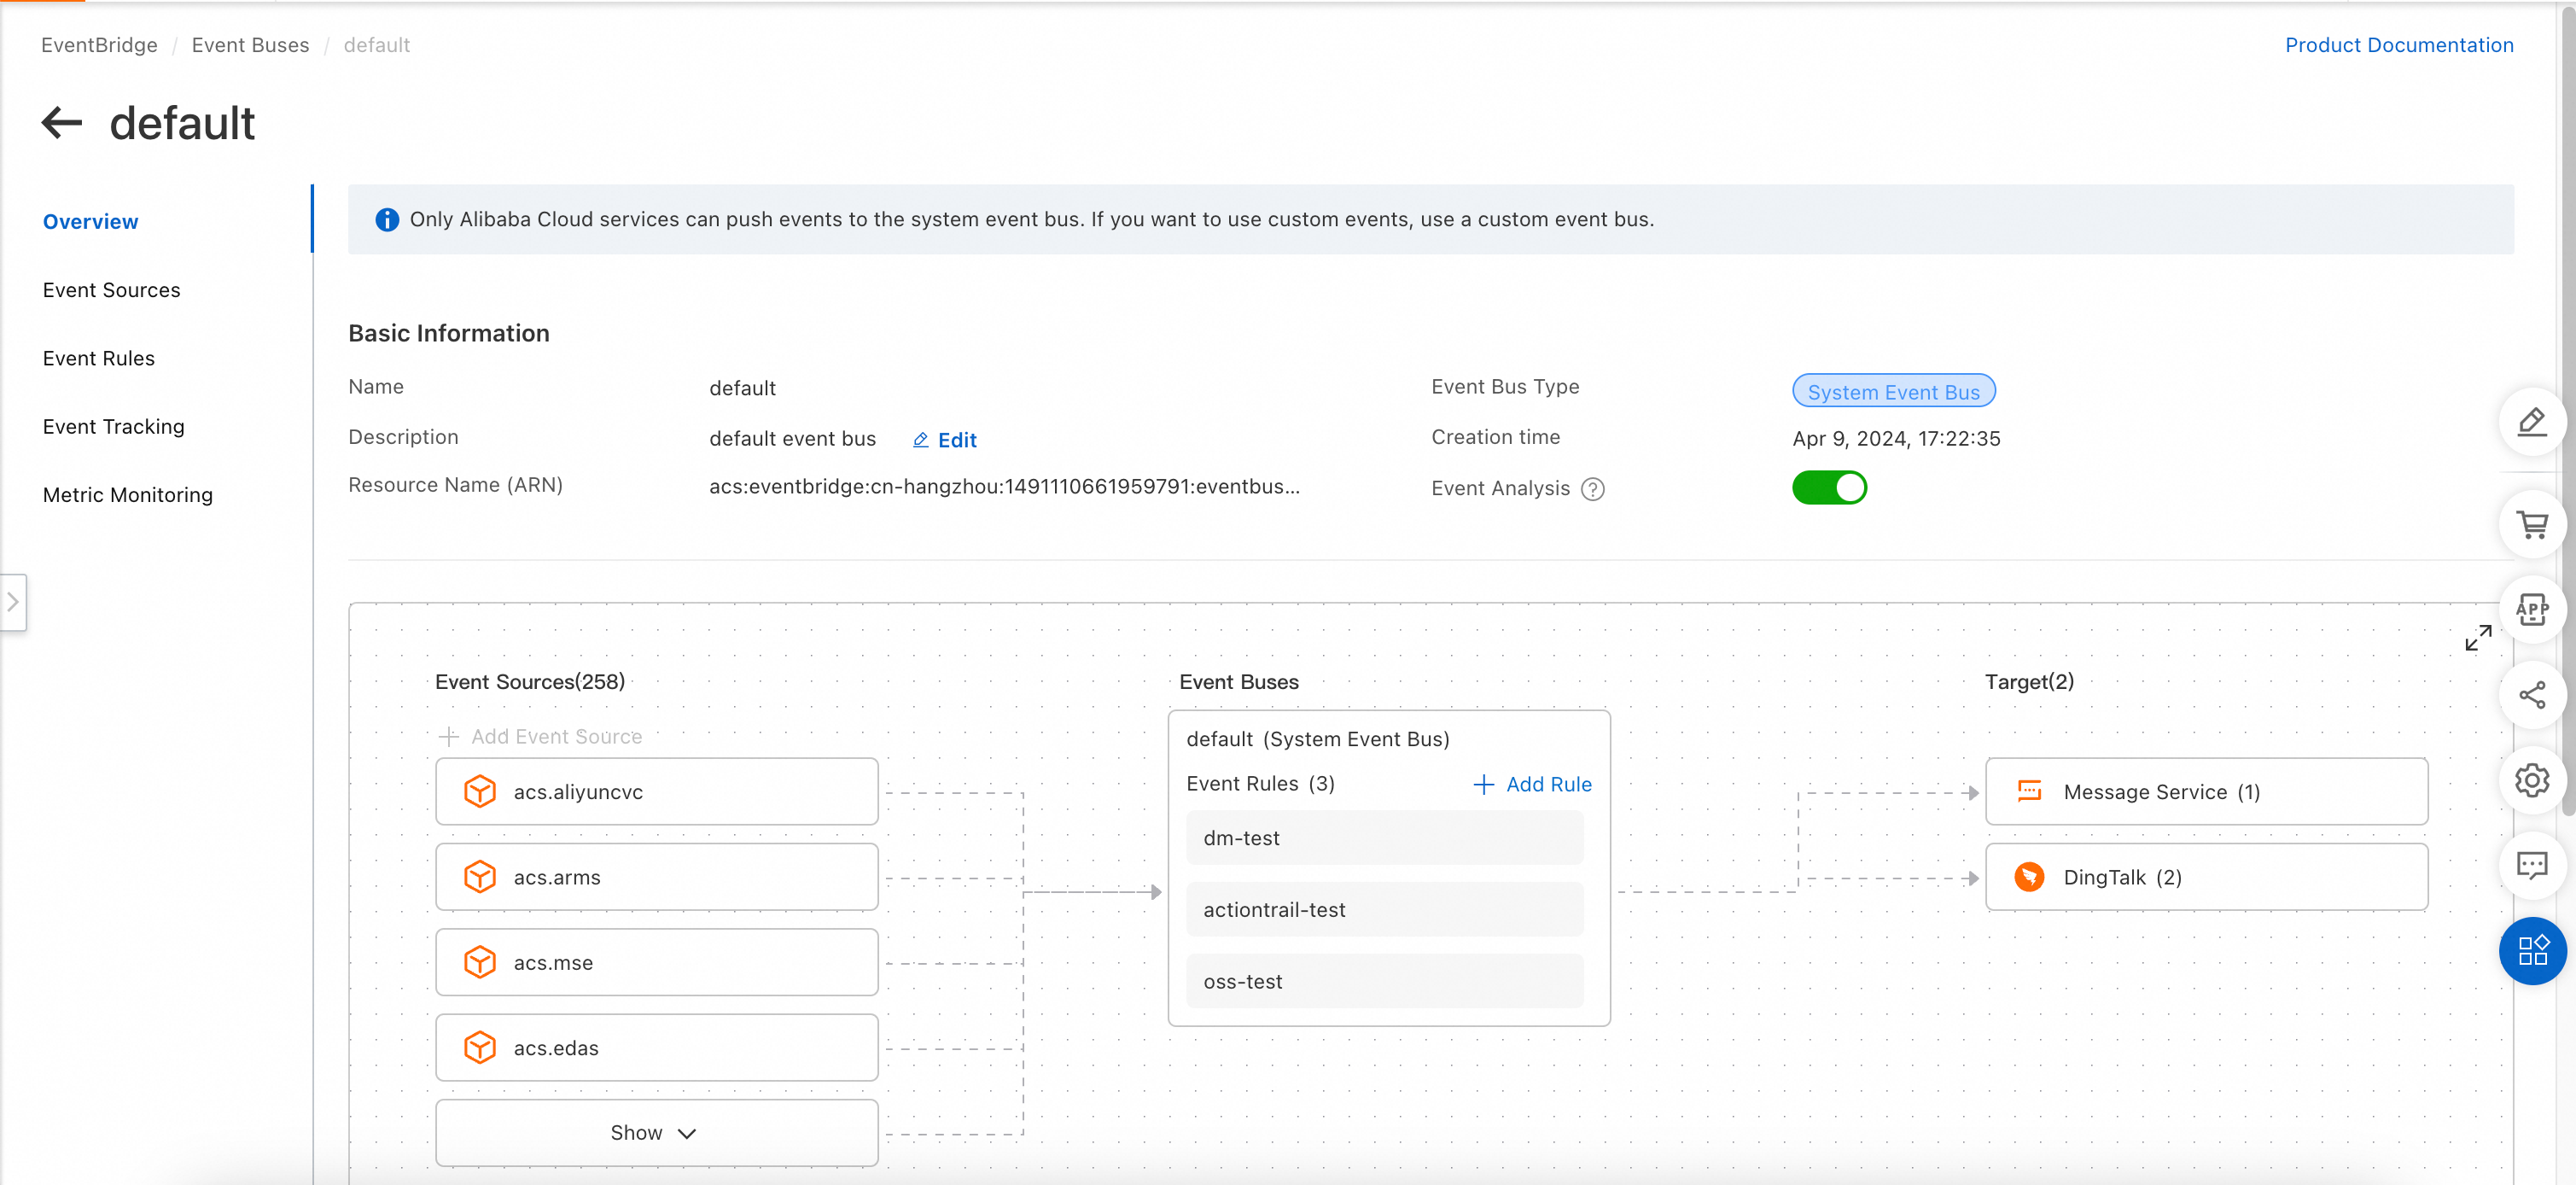The image size is (2576, 1185).
Task: Open the settings gear floating icon
Action: click(x=2531, y=780)
